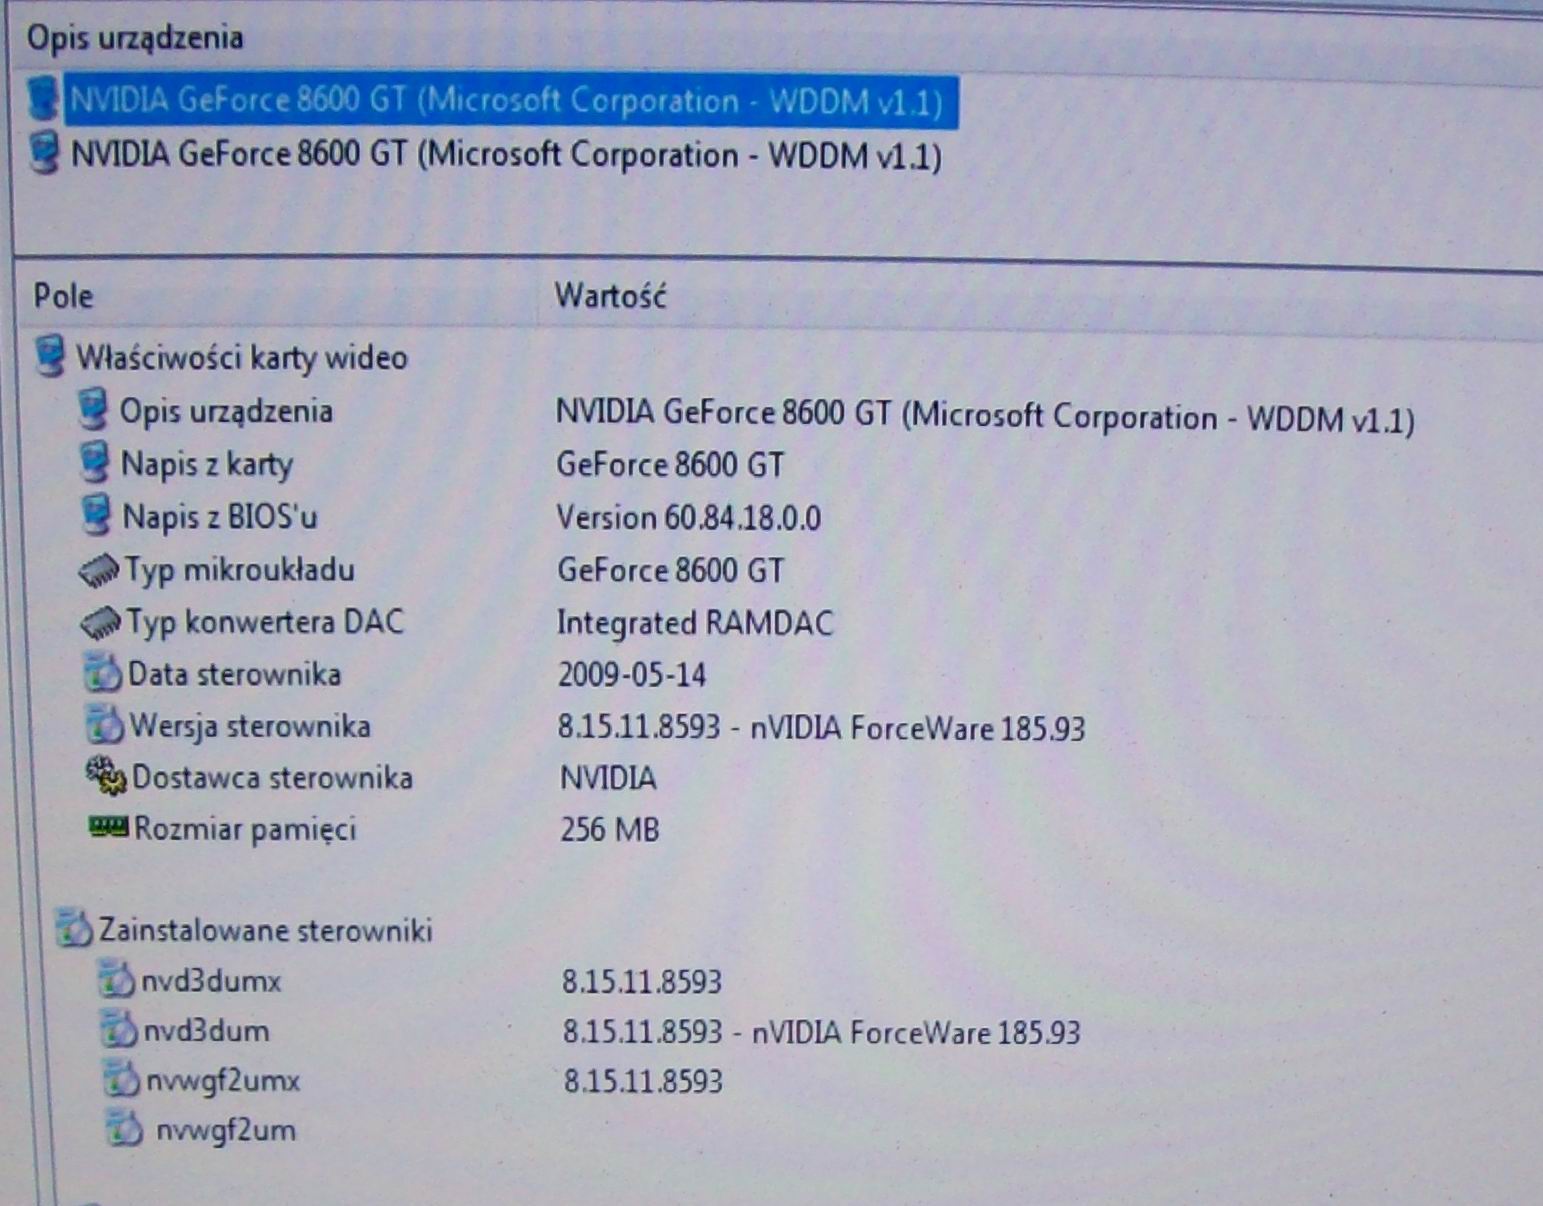Select the nvwgf2um driver entry
Image resolution: width=1543 pixels, height=1206 pixels.
(226, 1131)
